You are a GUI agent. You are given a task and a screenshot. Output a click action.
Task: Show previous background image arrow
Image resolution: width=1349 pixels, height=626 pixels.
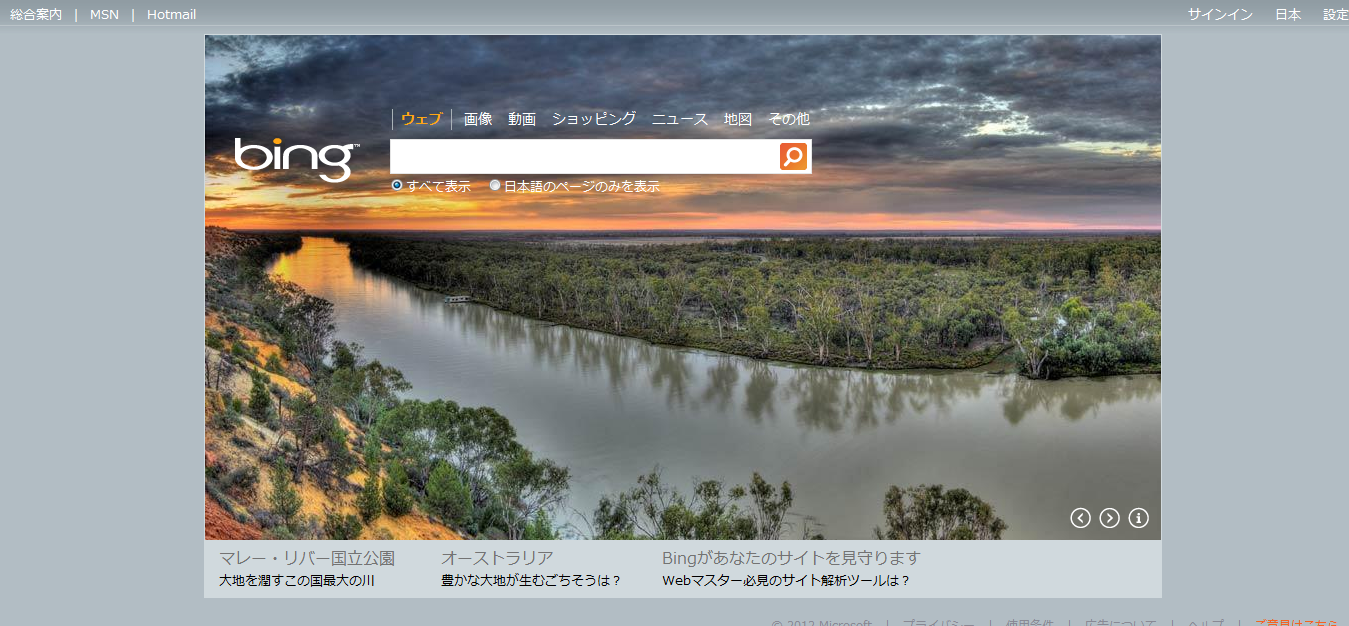point(1080,518)
